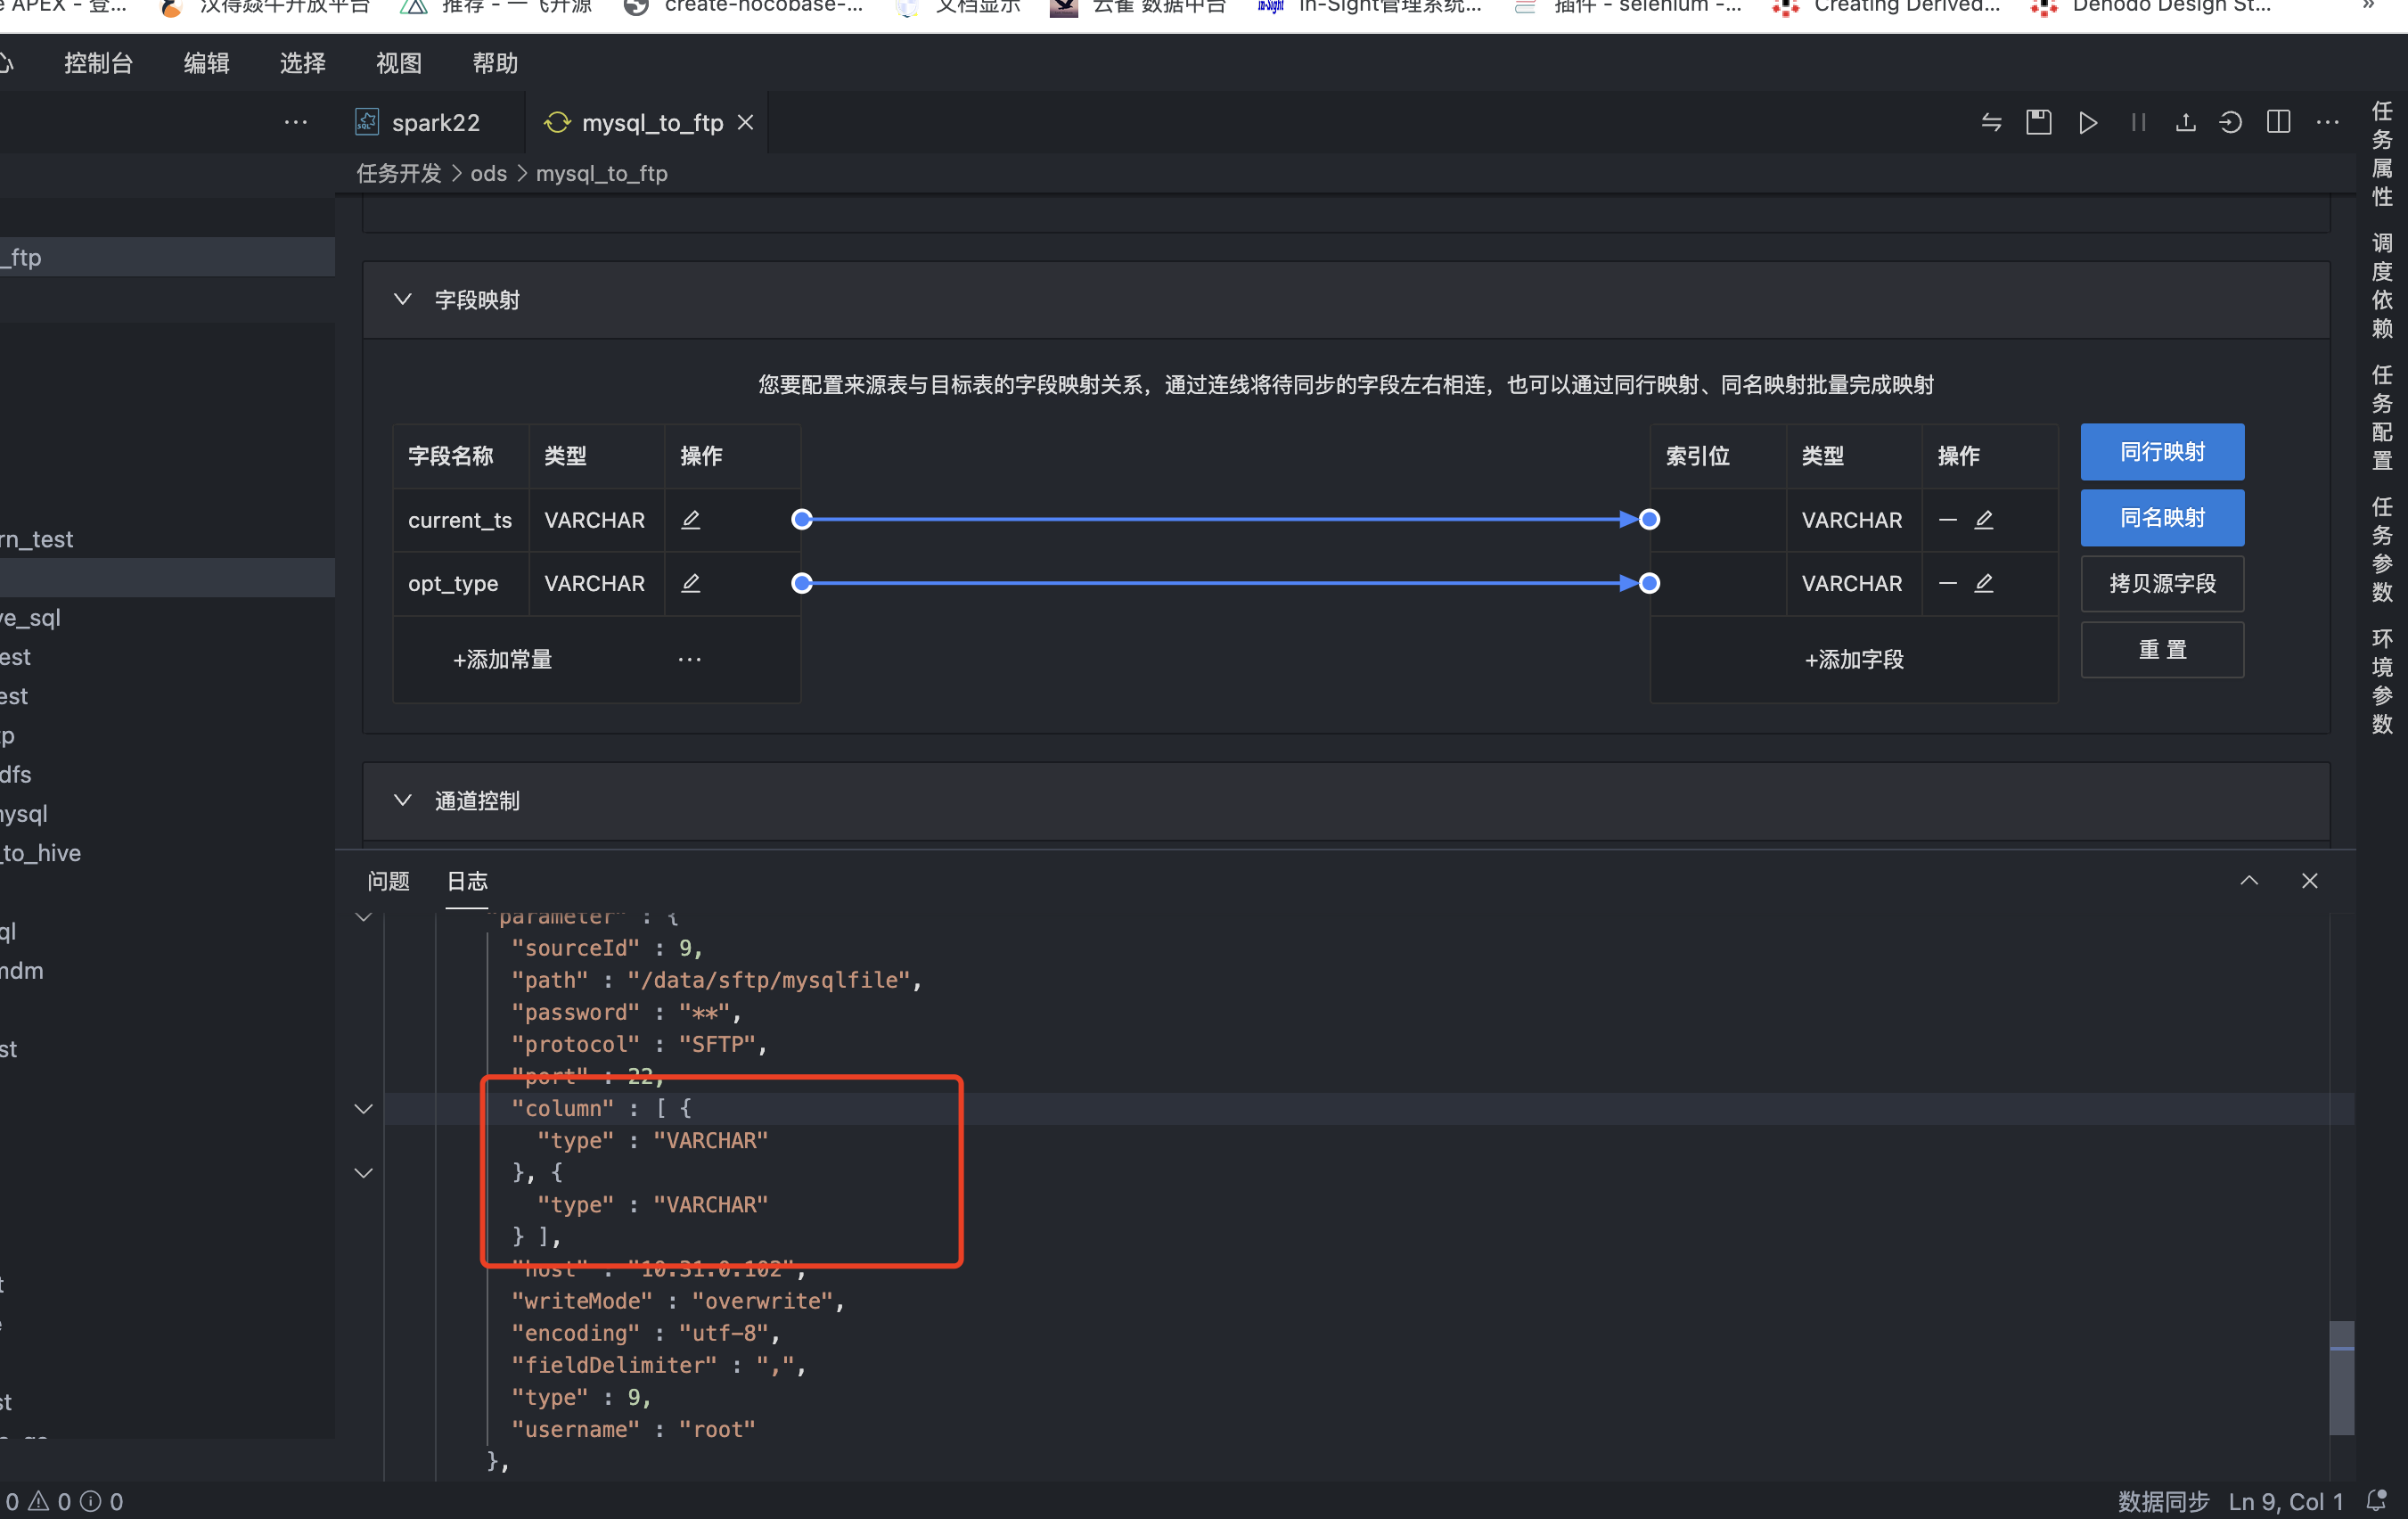
Task: Click the save (floppy disk) toolbar icon
Action: [2038, 123]
